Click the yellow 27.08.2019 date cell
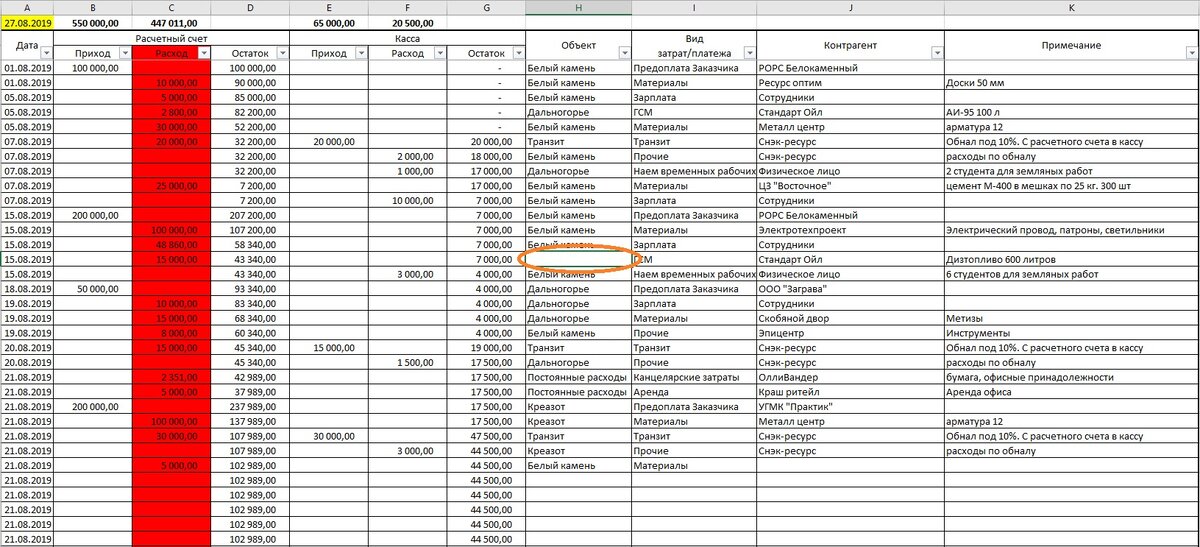Screen dimensions: 1200x547 click(x=26, y=22)
